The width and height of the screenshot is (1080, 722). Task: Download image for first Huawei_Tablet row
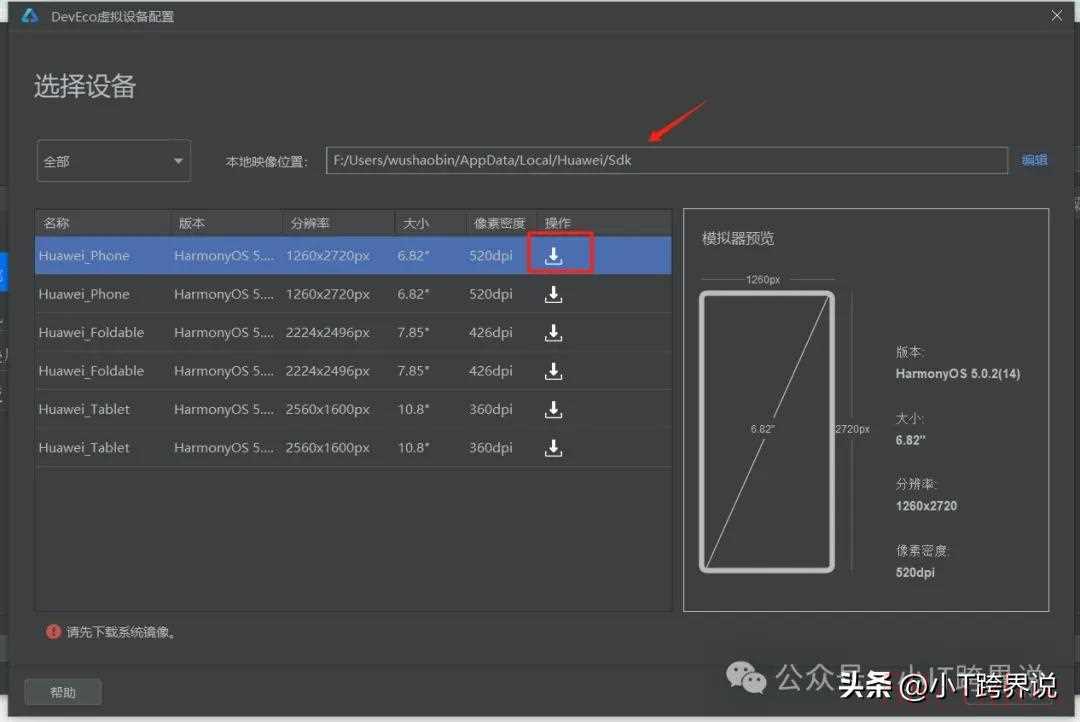coord(553,410)
